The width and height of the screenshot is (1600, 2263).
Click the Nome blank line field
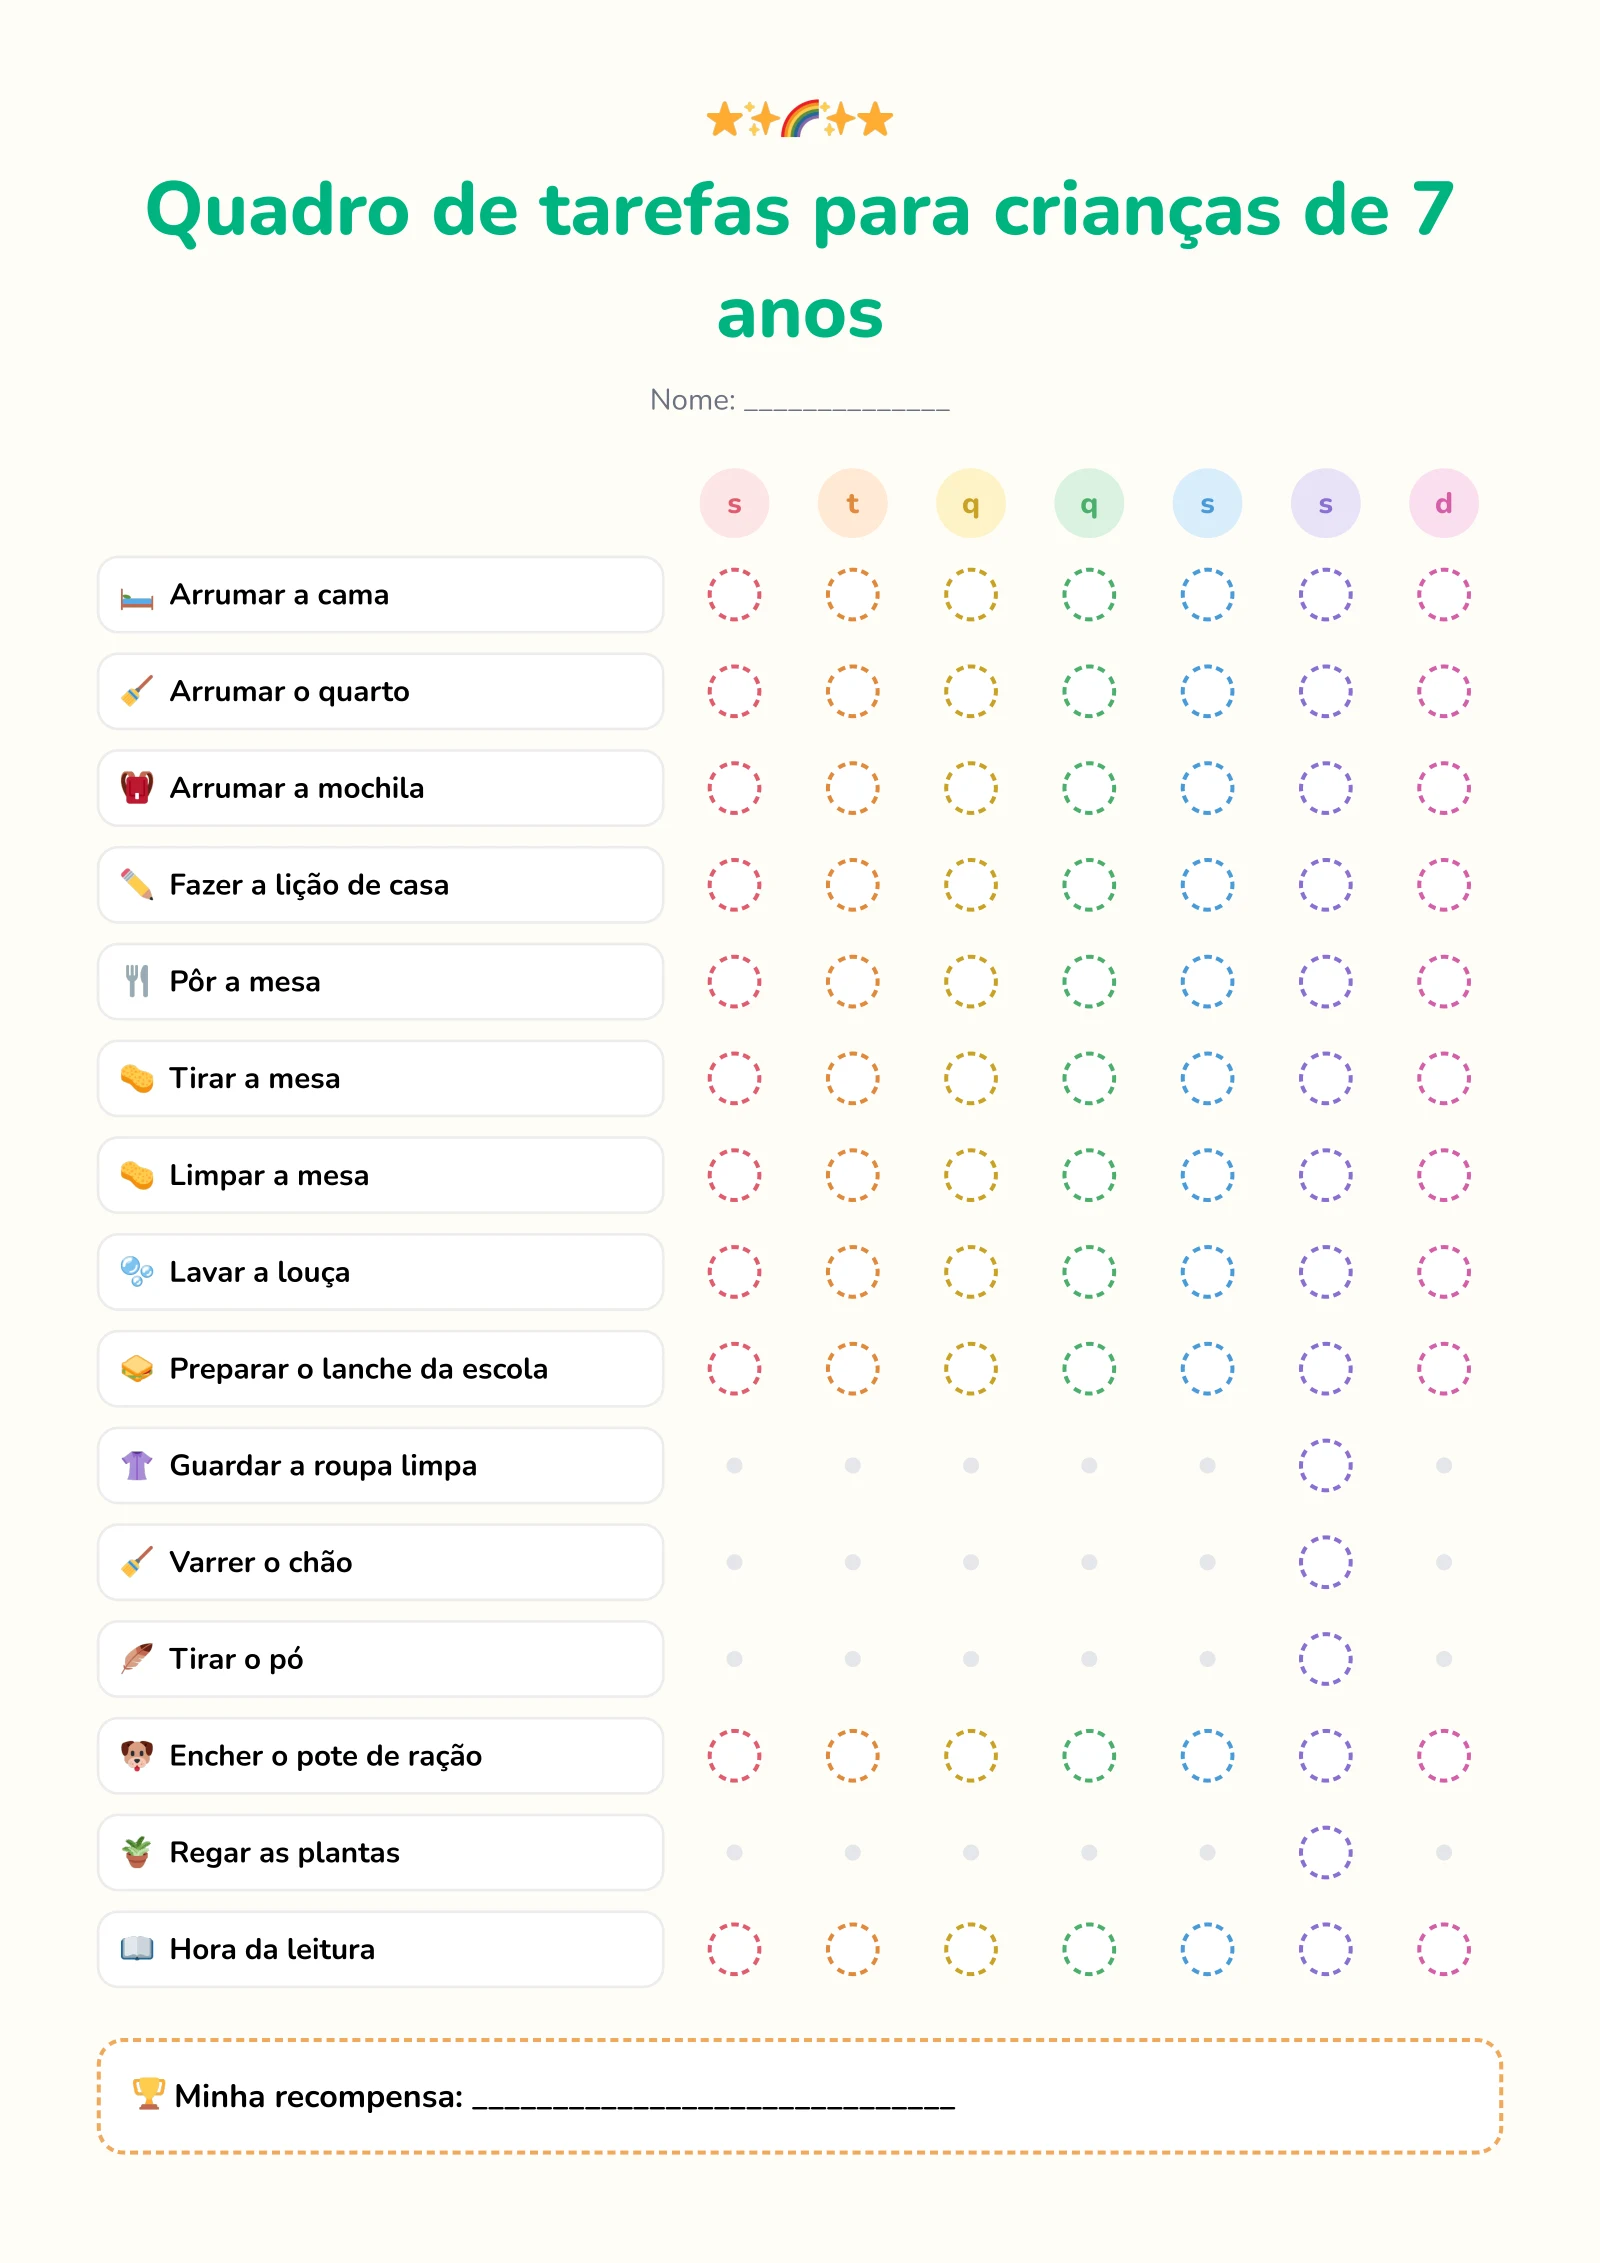847,402
